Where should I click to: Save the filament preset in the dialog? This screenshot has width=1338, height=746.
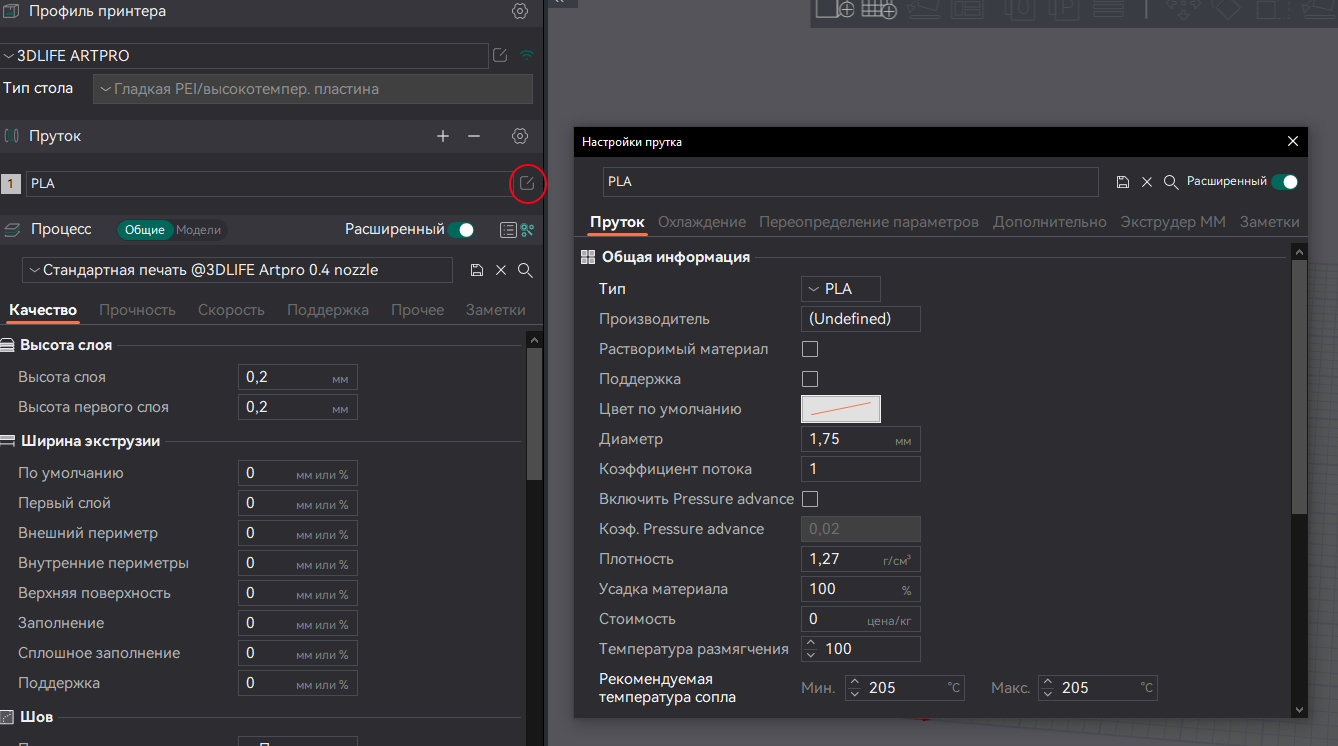pyautogui.click(x=1123, y=182)
